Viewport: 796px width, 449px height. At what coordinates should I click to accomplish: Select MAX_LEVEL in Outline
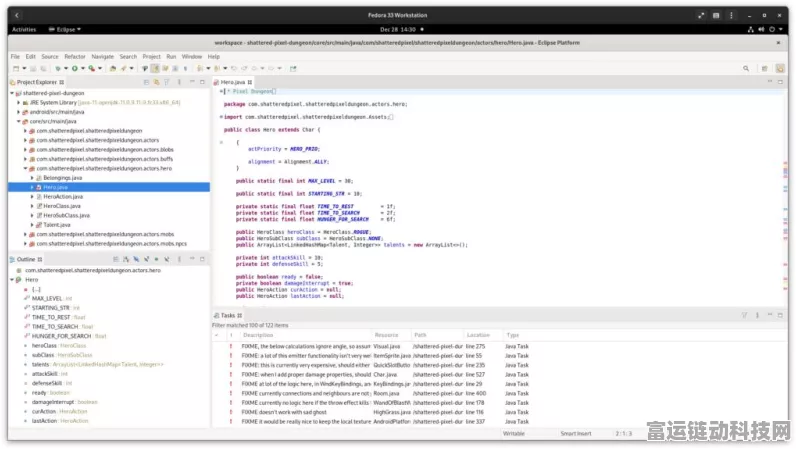(x=47, y=299)
